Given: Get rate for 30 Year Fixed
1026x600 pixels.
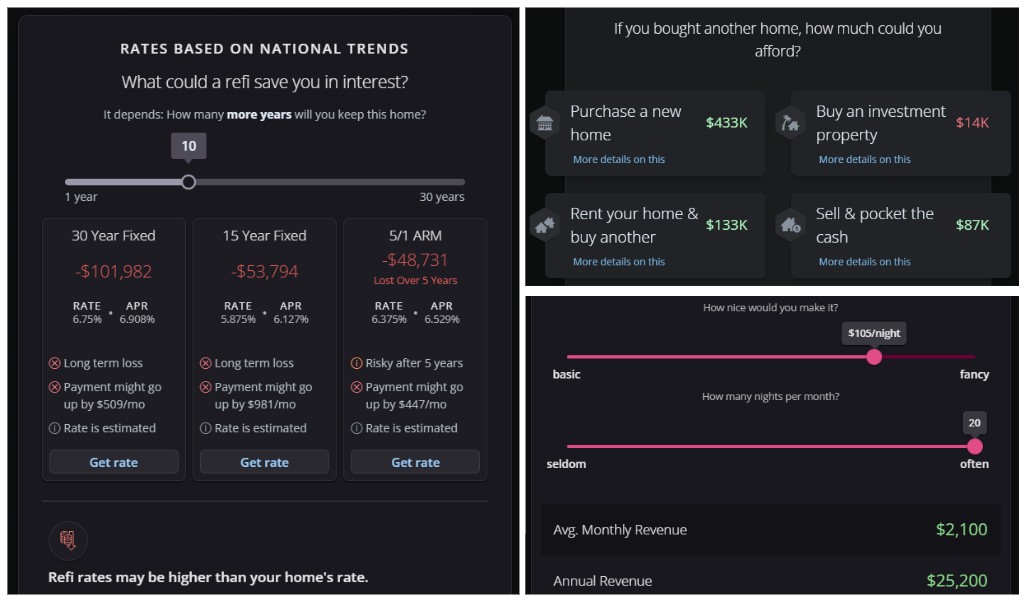Looking at the screenshot, I should pos(114,462).
